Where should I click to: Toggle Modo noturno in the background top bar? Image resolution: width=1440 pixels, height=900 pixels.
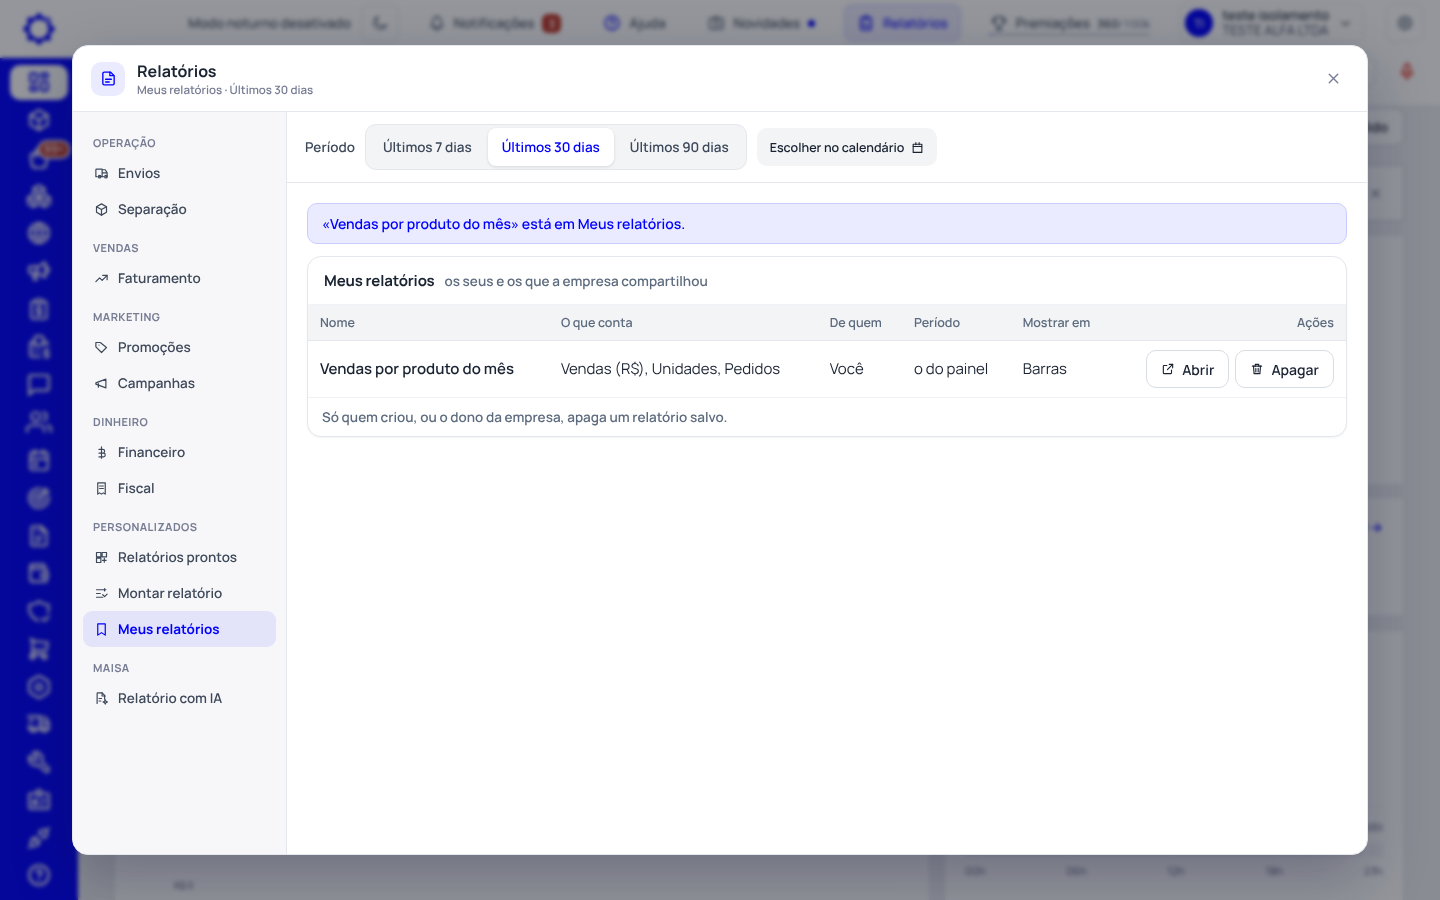[x=380, y=23]
